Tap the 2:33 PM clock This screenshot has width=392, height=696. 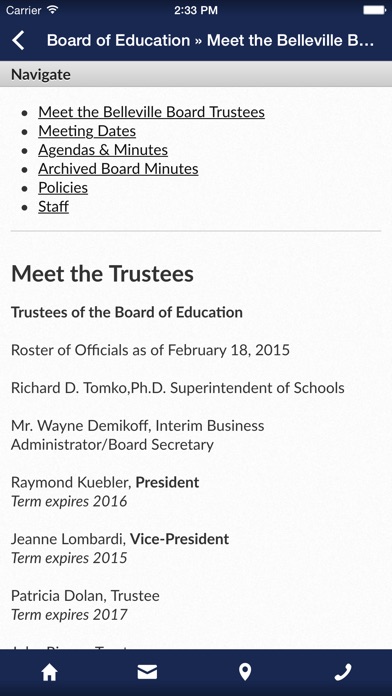pos(196,10)
